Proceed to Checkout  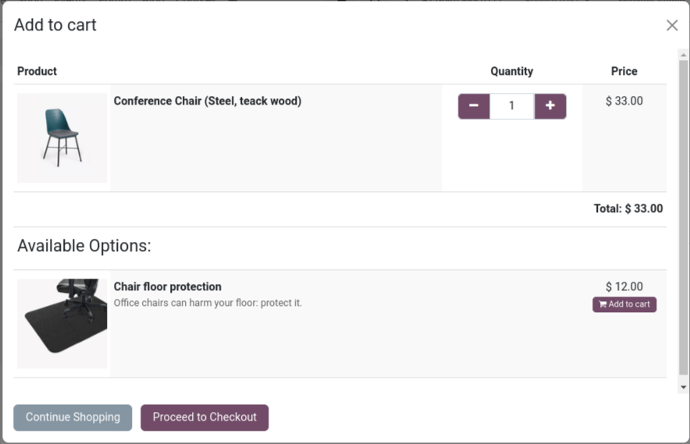click(x=205, y=417)
